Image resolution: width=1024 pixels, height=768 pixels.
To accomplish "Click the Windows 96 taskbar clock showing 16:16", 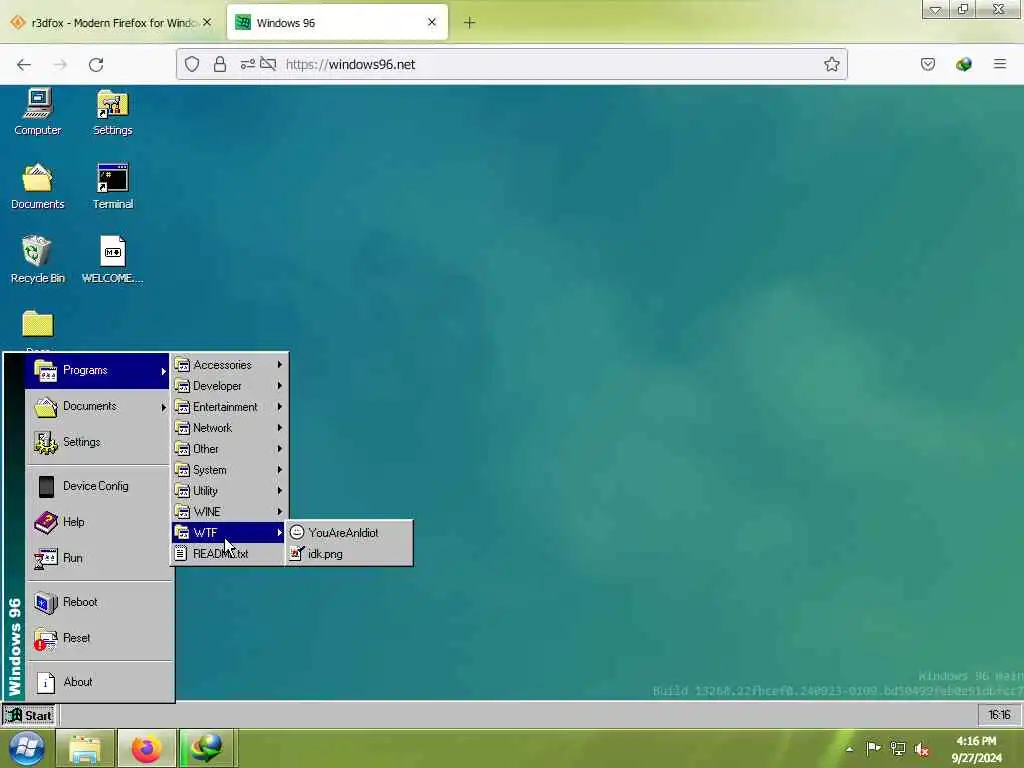I will click(999, 715).
